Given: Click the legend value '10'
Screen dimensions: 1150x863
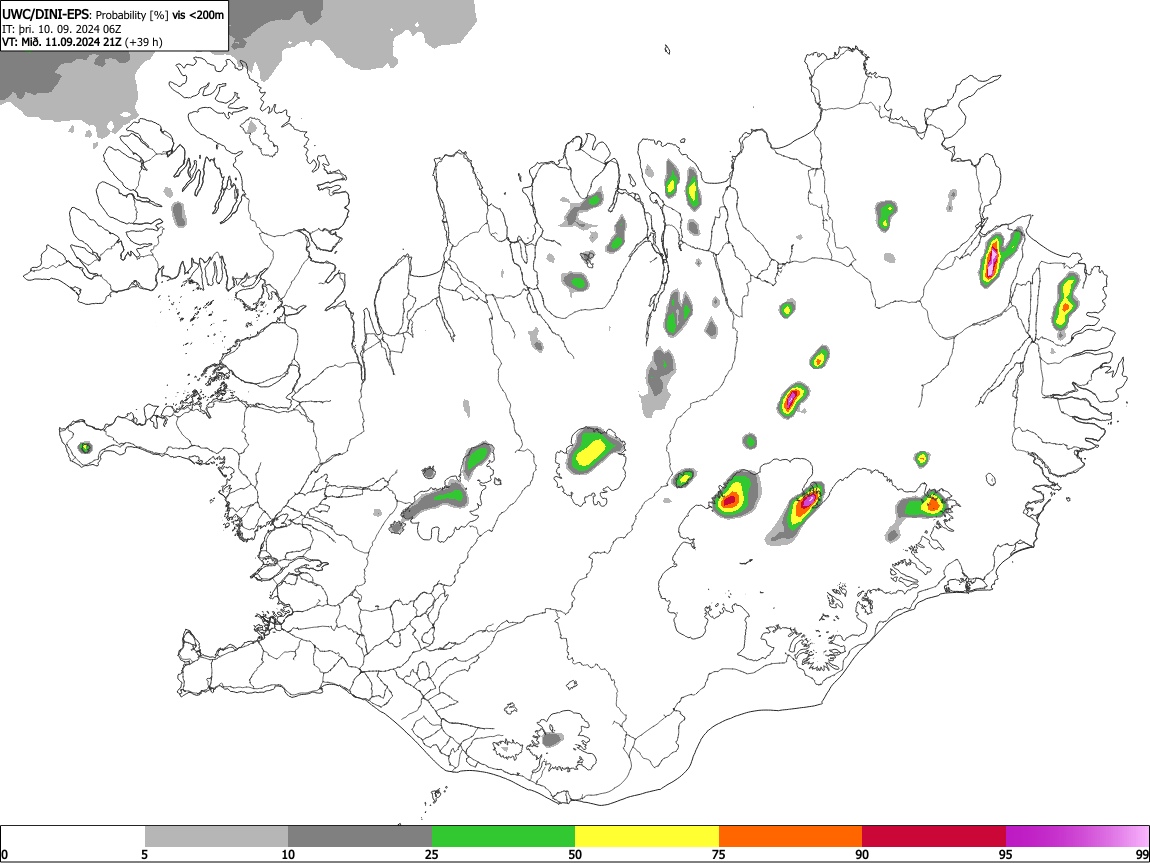Looking at the screenshot, I should pyautogui.click(x=288, y=854).
